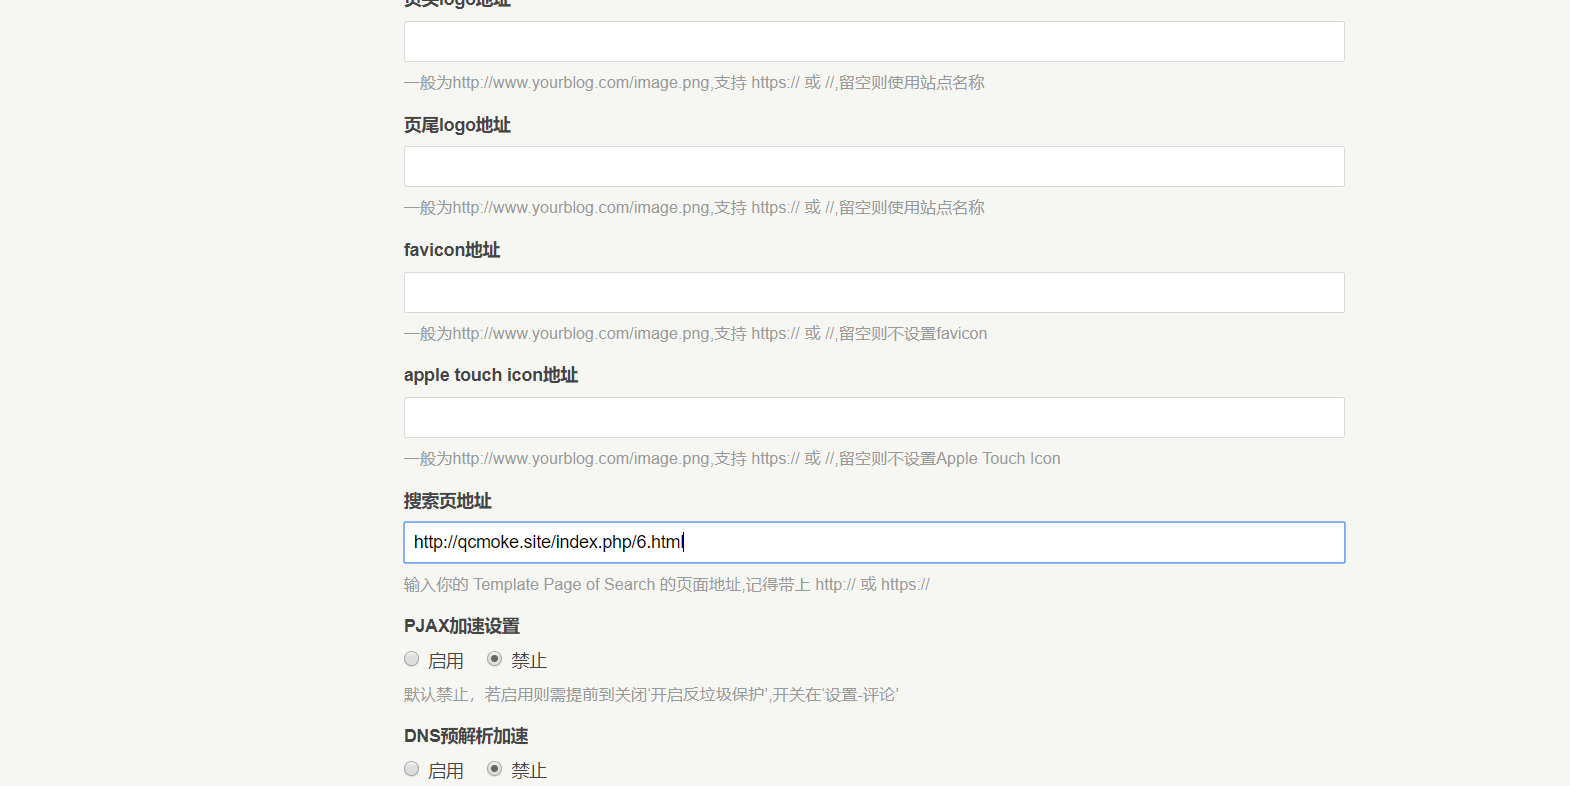The image size is (1570, 786).
Task: Click the favicon地址 label text
Action: pyautogui.click(x=452, y=250)
